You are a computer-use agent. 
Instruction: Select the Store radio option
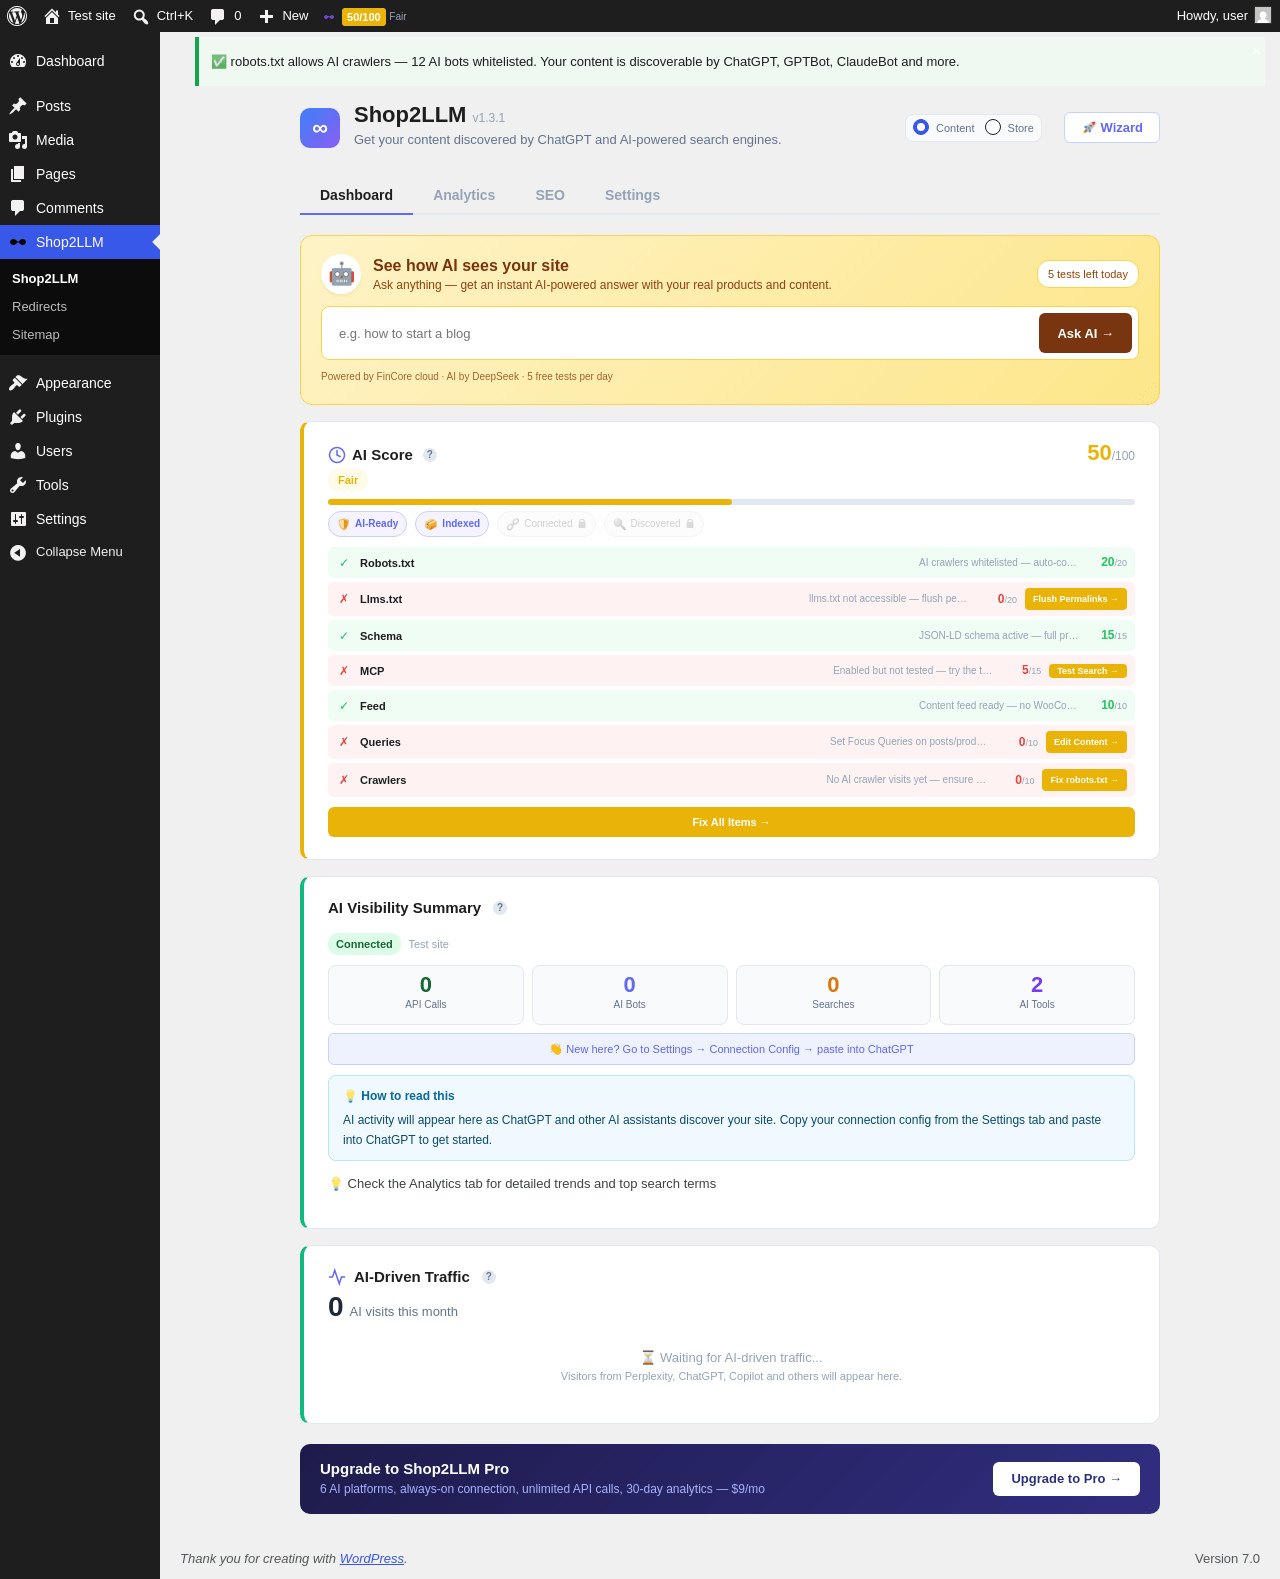coord(993,127)
